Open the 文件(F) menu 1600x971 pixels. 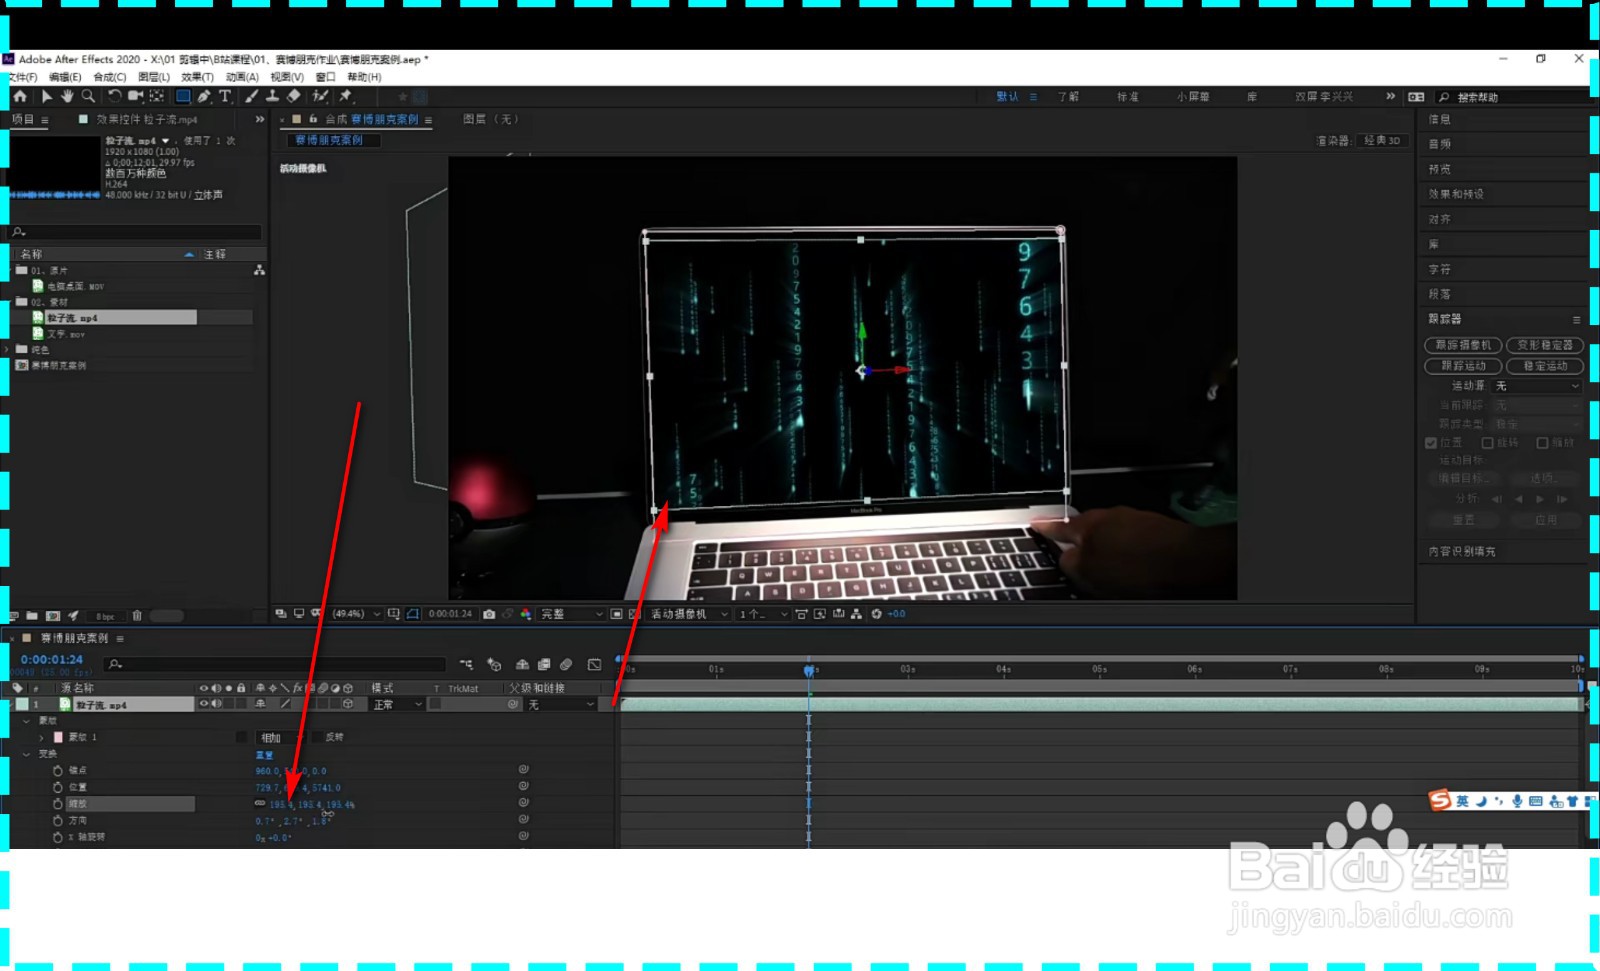point(22,77)
